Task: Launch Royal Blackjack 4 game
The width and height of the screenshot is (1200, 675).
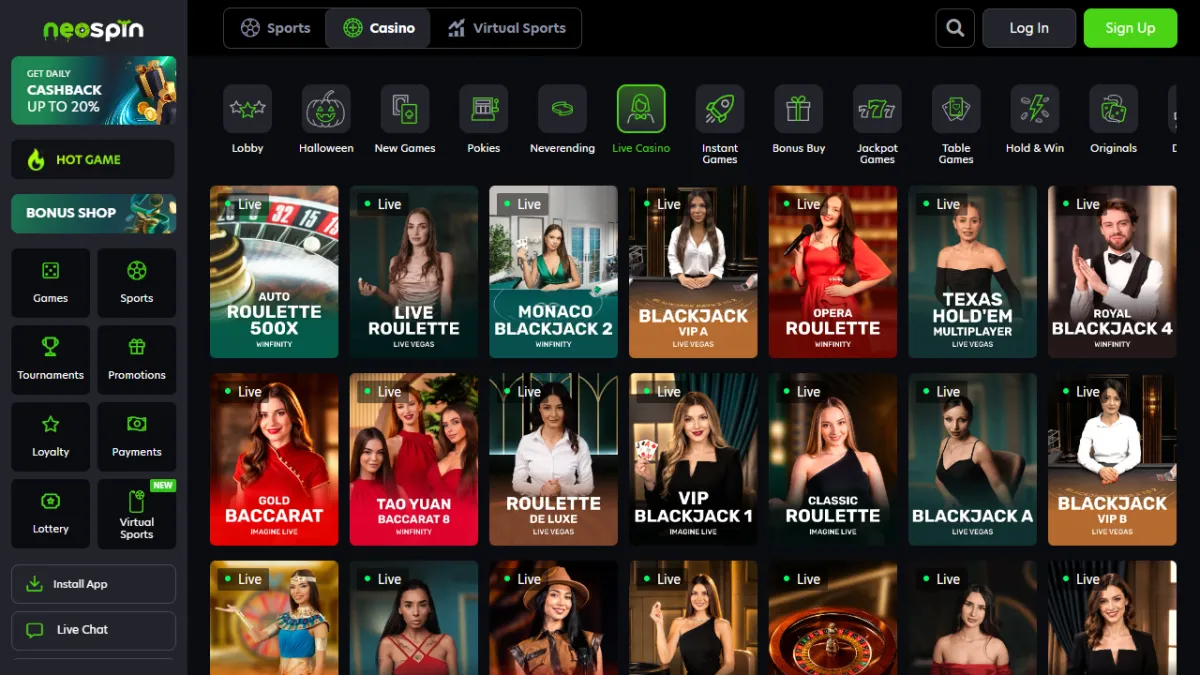Action: (1112, 272)
